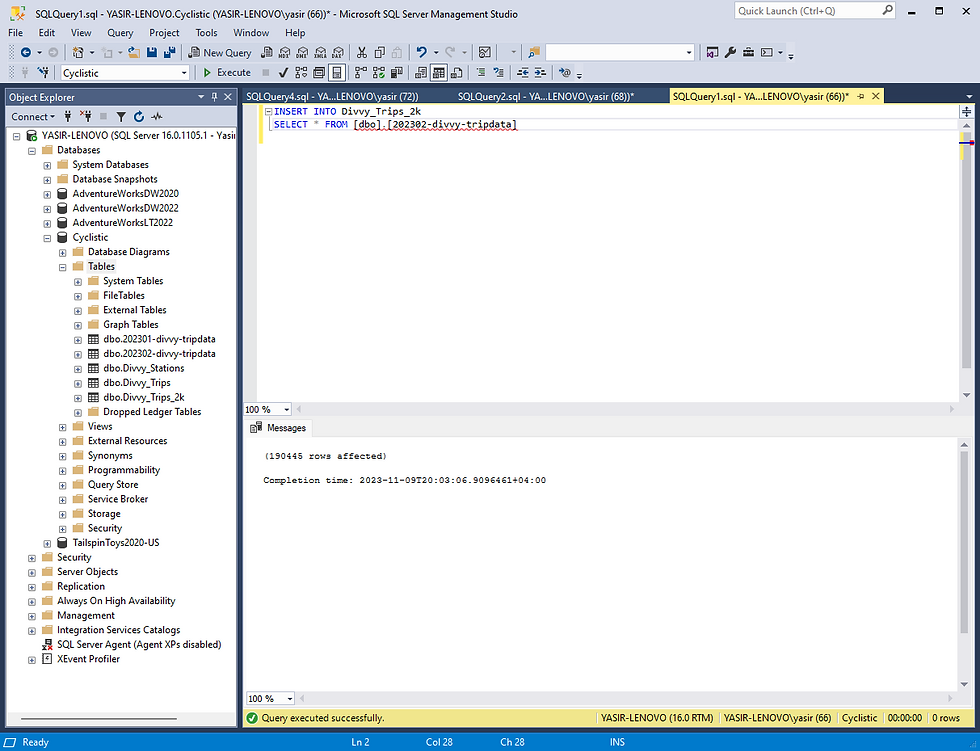980x751 pixels.
Task: Switch to SQLQuery2.sql tab
Action: tap(546, 96)
